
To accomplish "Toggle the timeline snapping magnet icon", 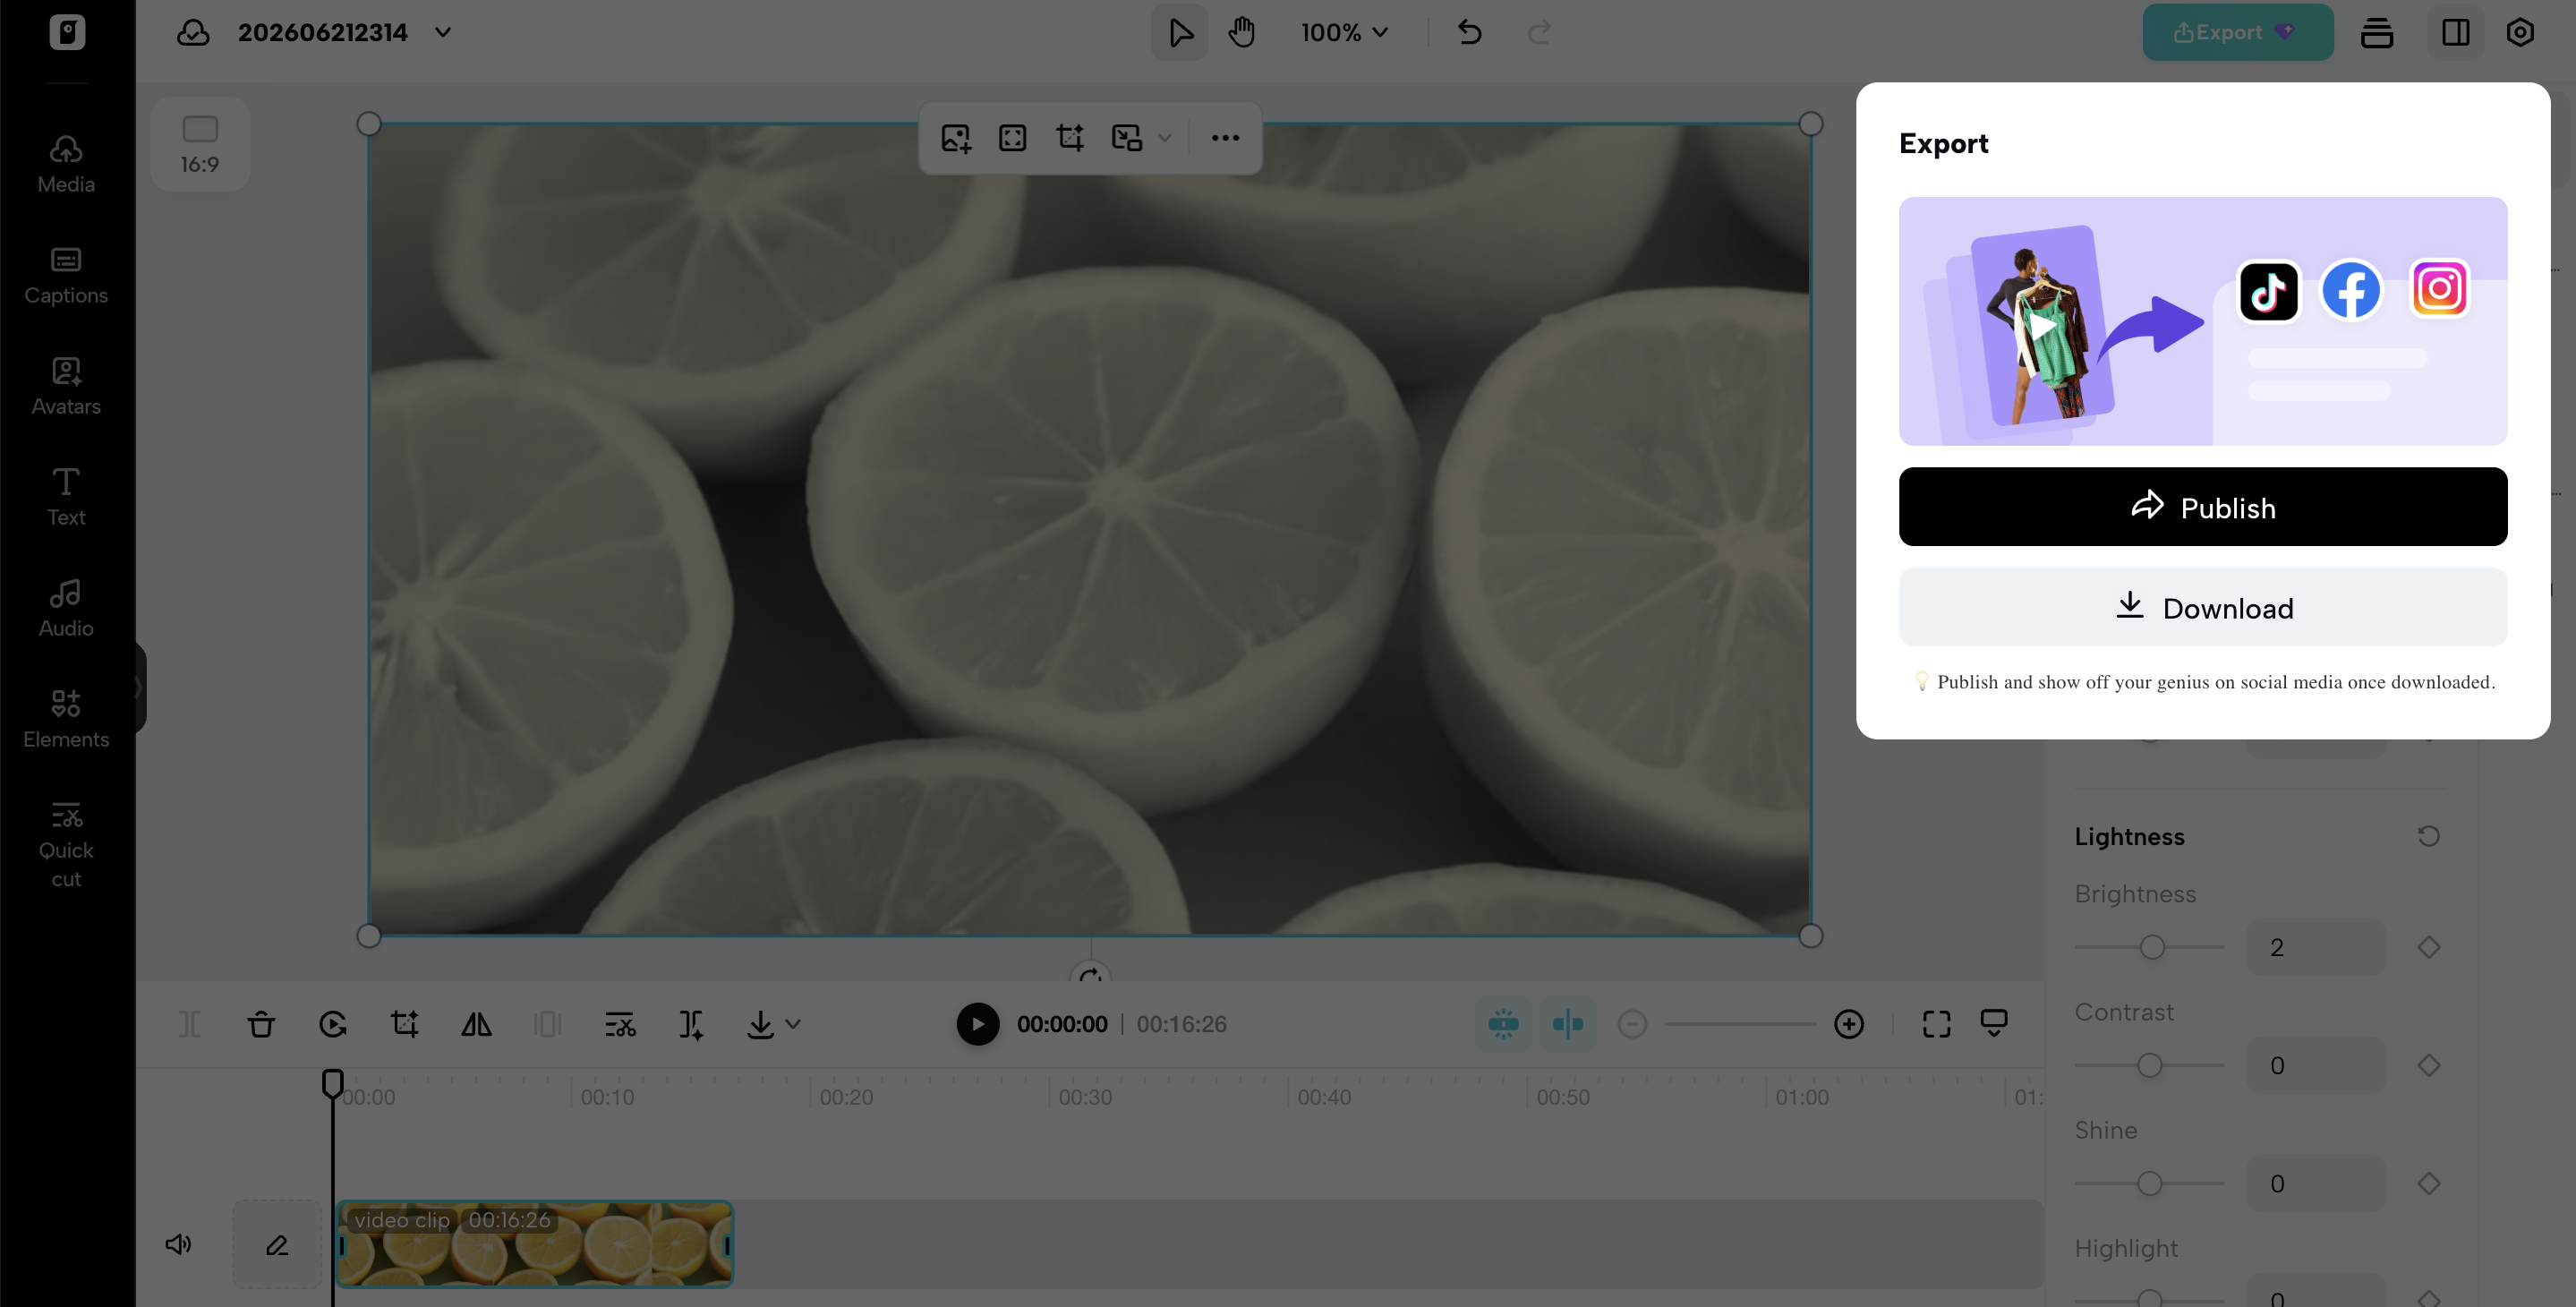I will click(1503, 1024).
